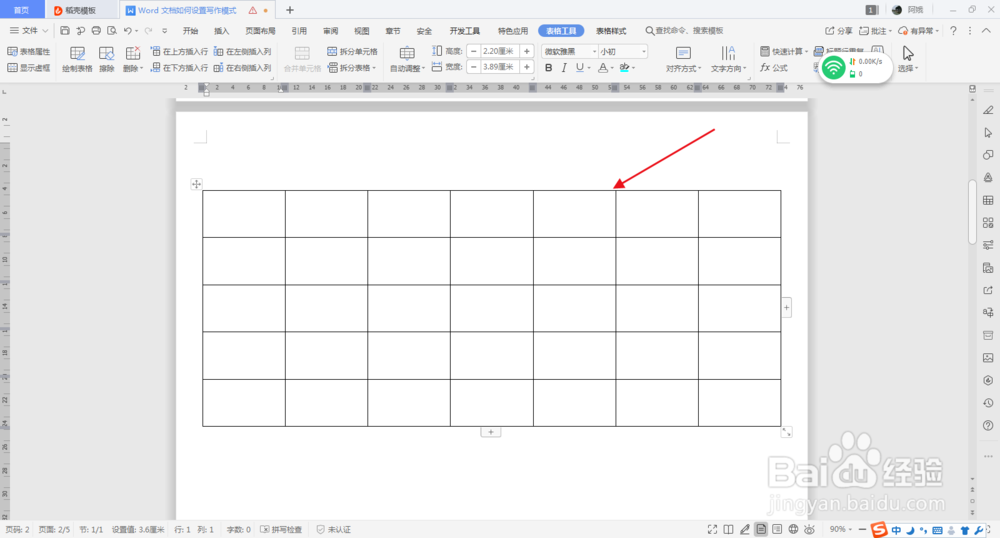The width and height of the screenshot is (1000, 538).
Task: Toggle show gridlines (显示虚框)
Action: coord(29,68)
